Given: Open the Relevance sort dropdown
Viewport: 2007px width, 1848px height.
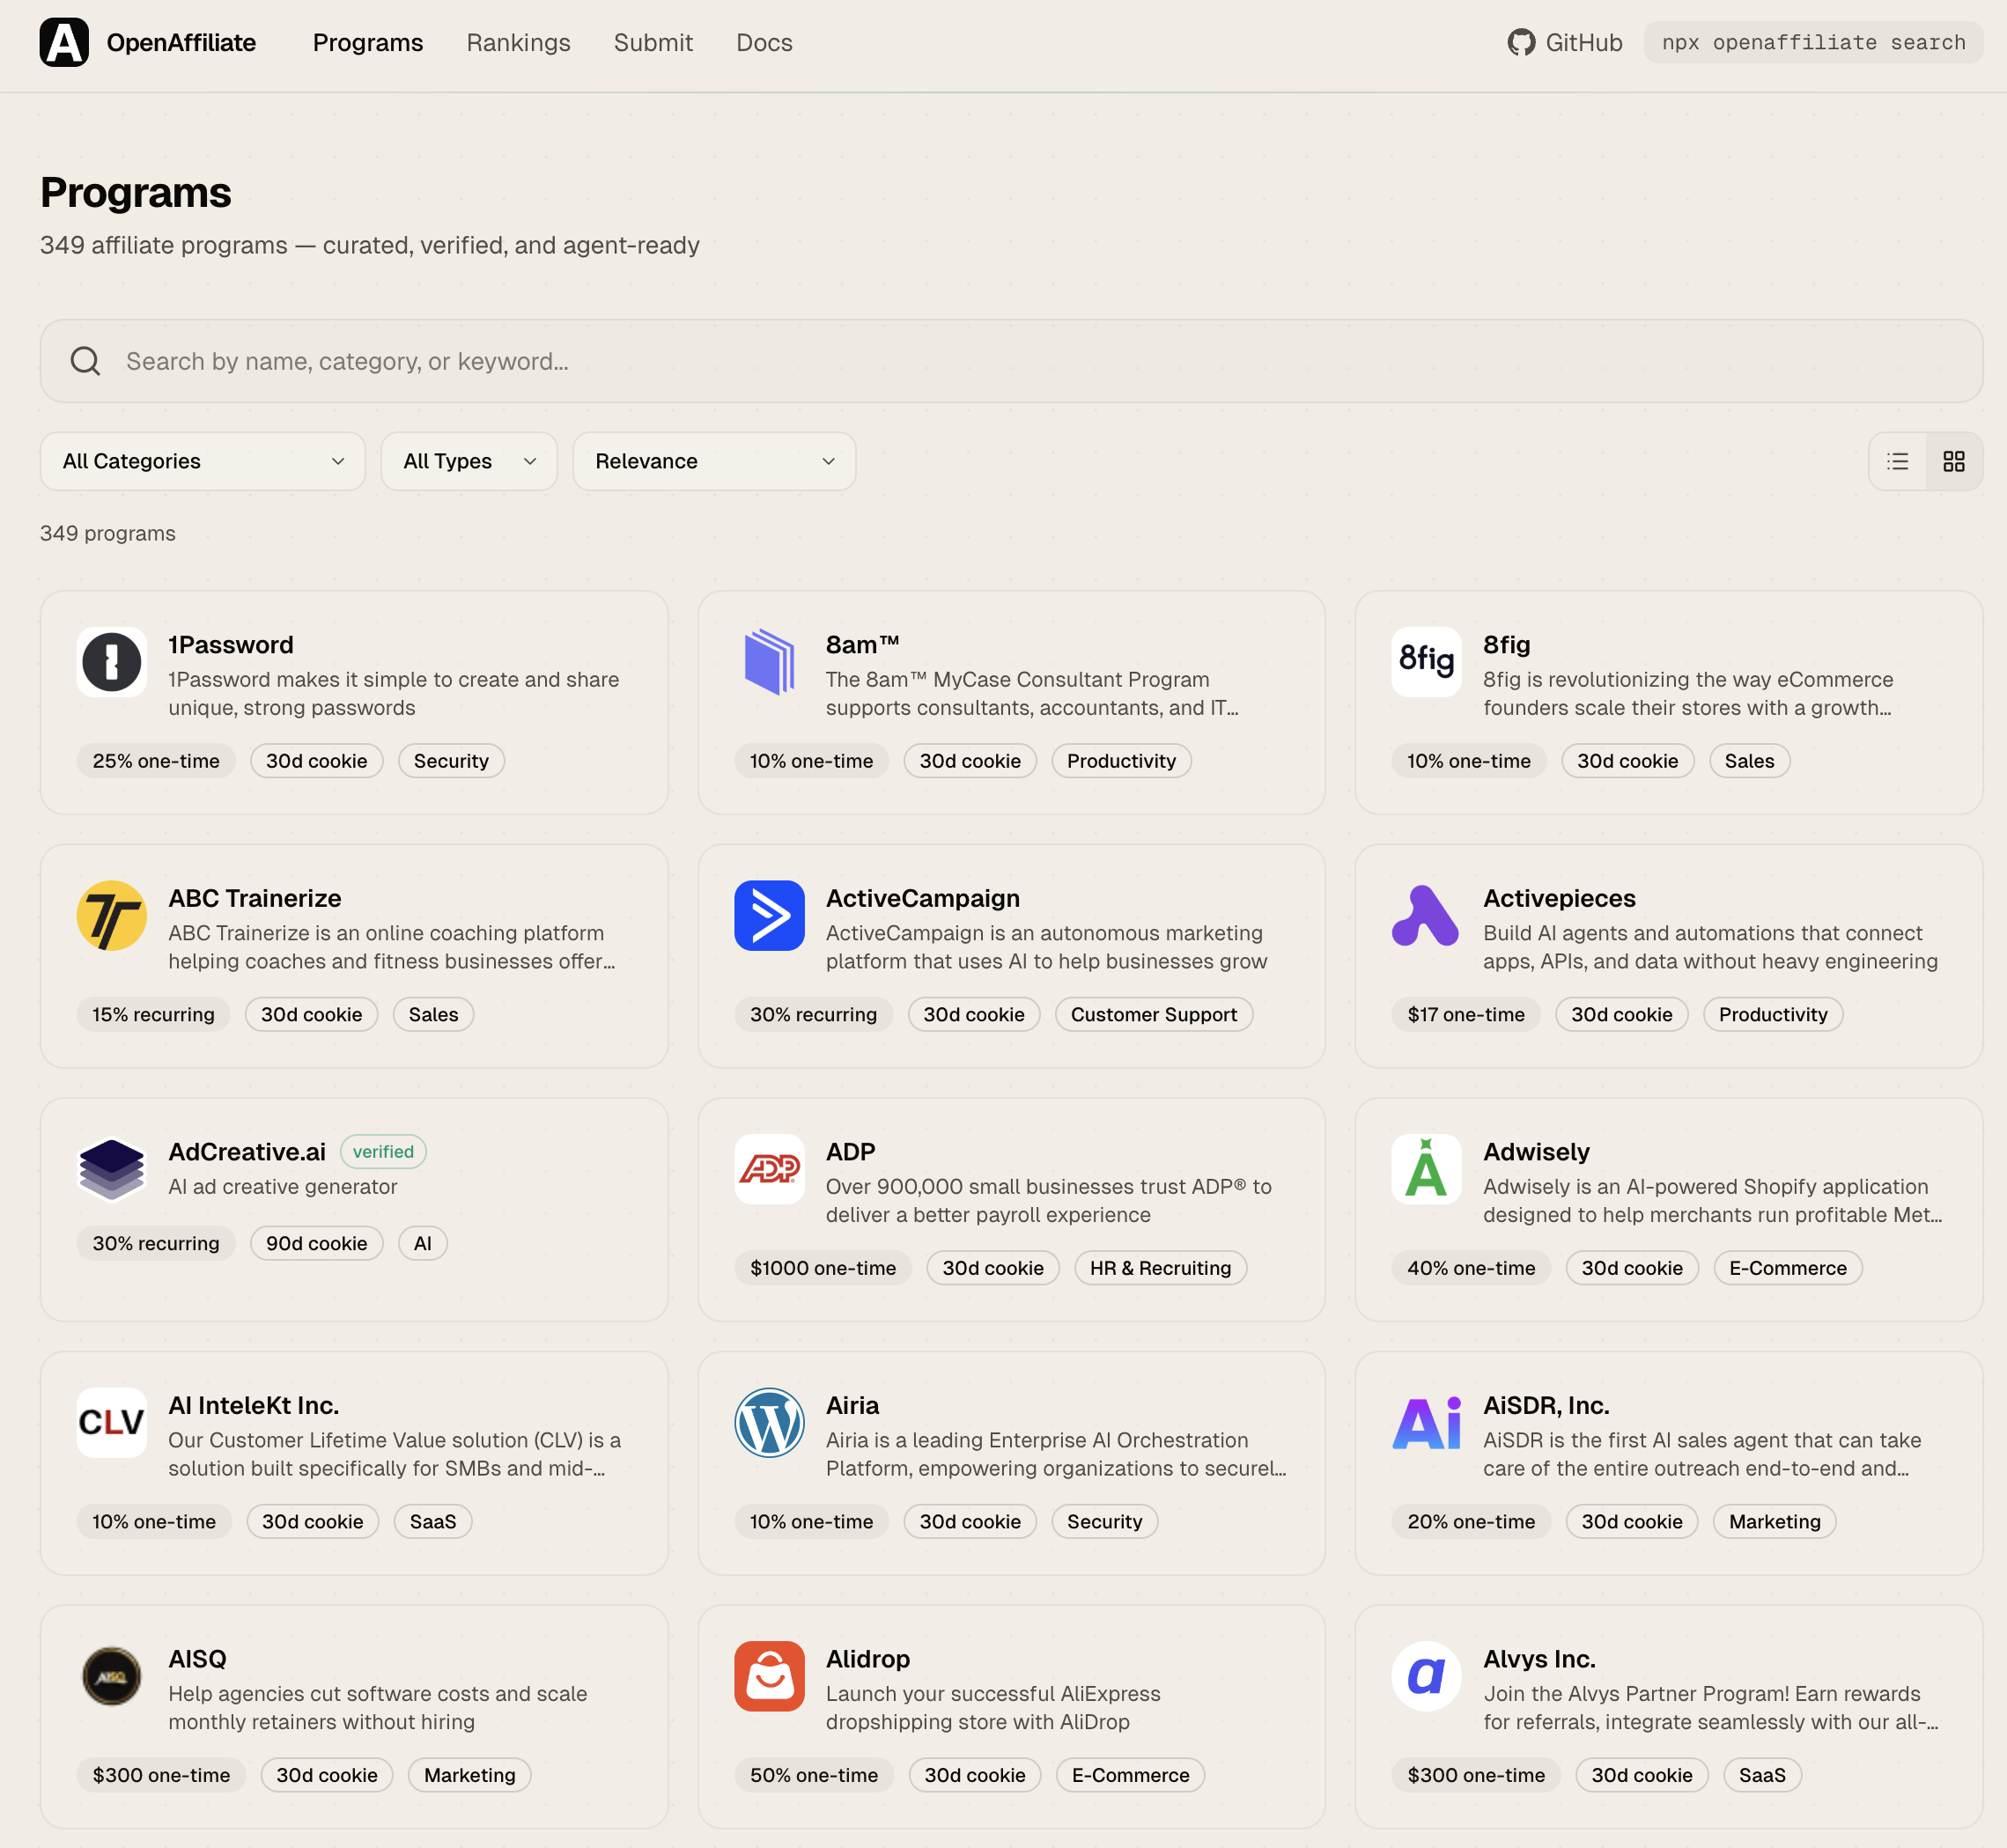Looking at the screenshot, I should point(713,461).
